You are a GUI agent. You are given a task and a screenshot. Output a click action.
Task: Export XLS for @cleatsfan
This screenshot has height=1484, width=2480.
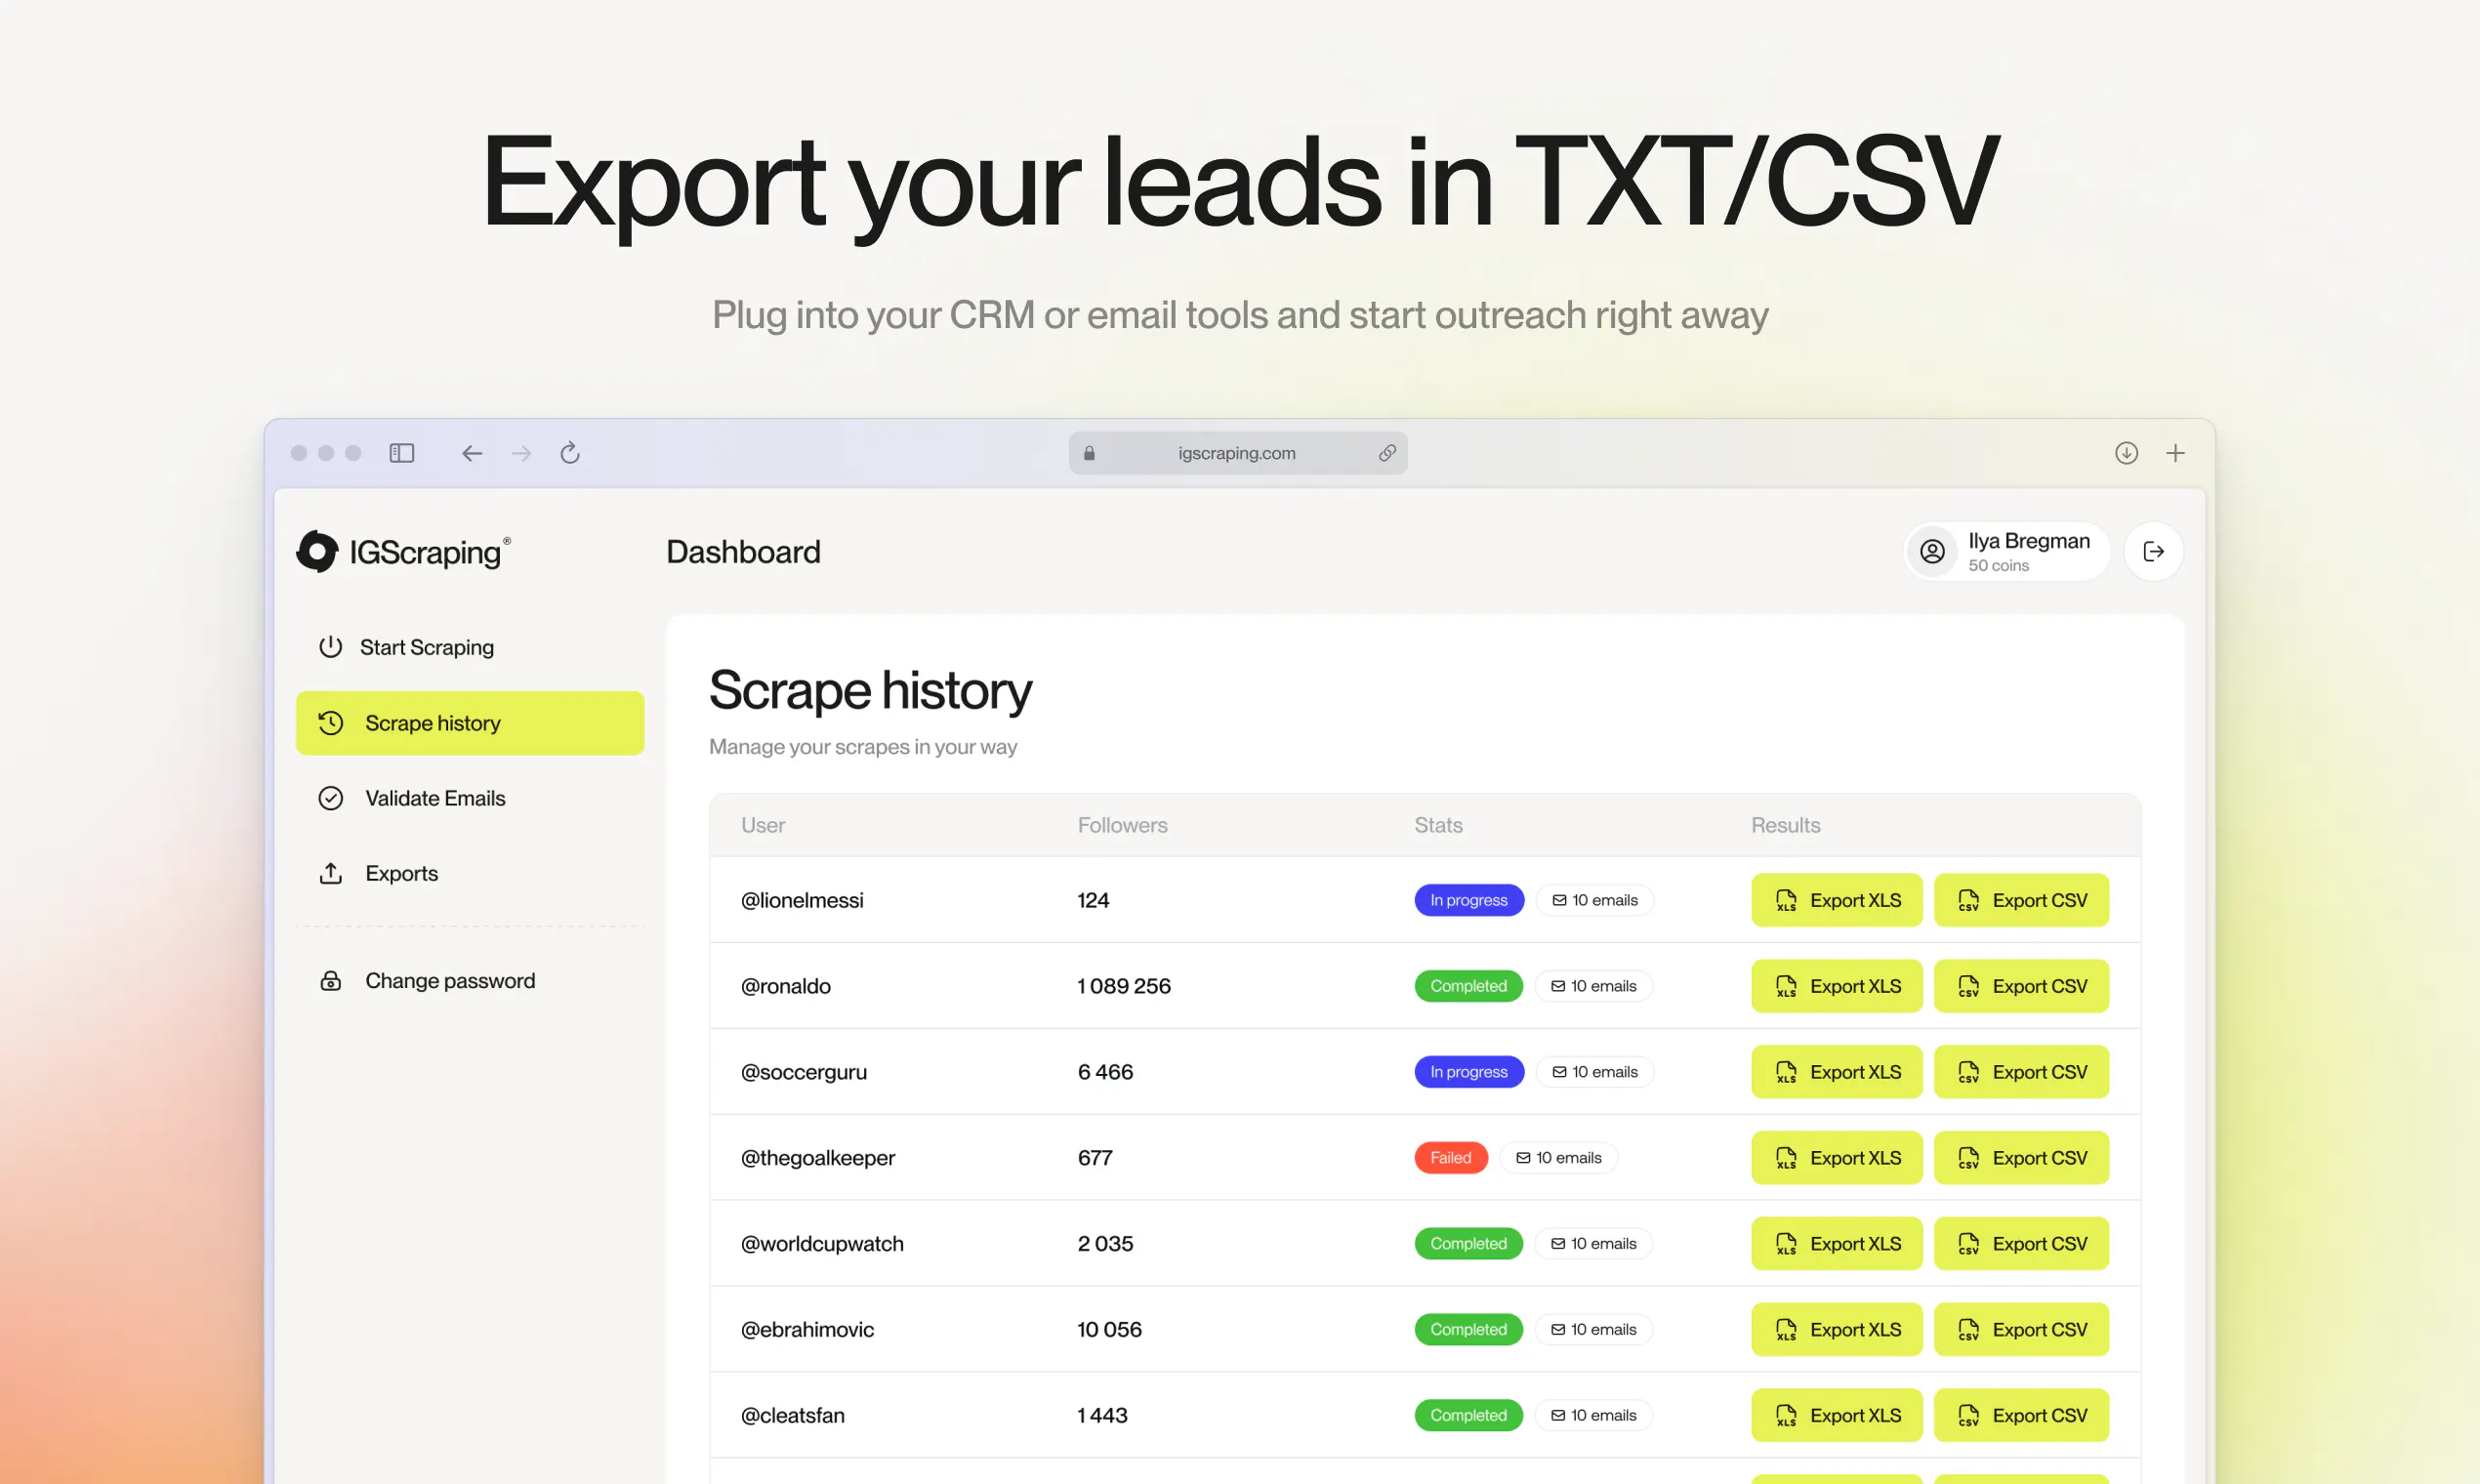pyautogui.click(x=1837, y=1416)
